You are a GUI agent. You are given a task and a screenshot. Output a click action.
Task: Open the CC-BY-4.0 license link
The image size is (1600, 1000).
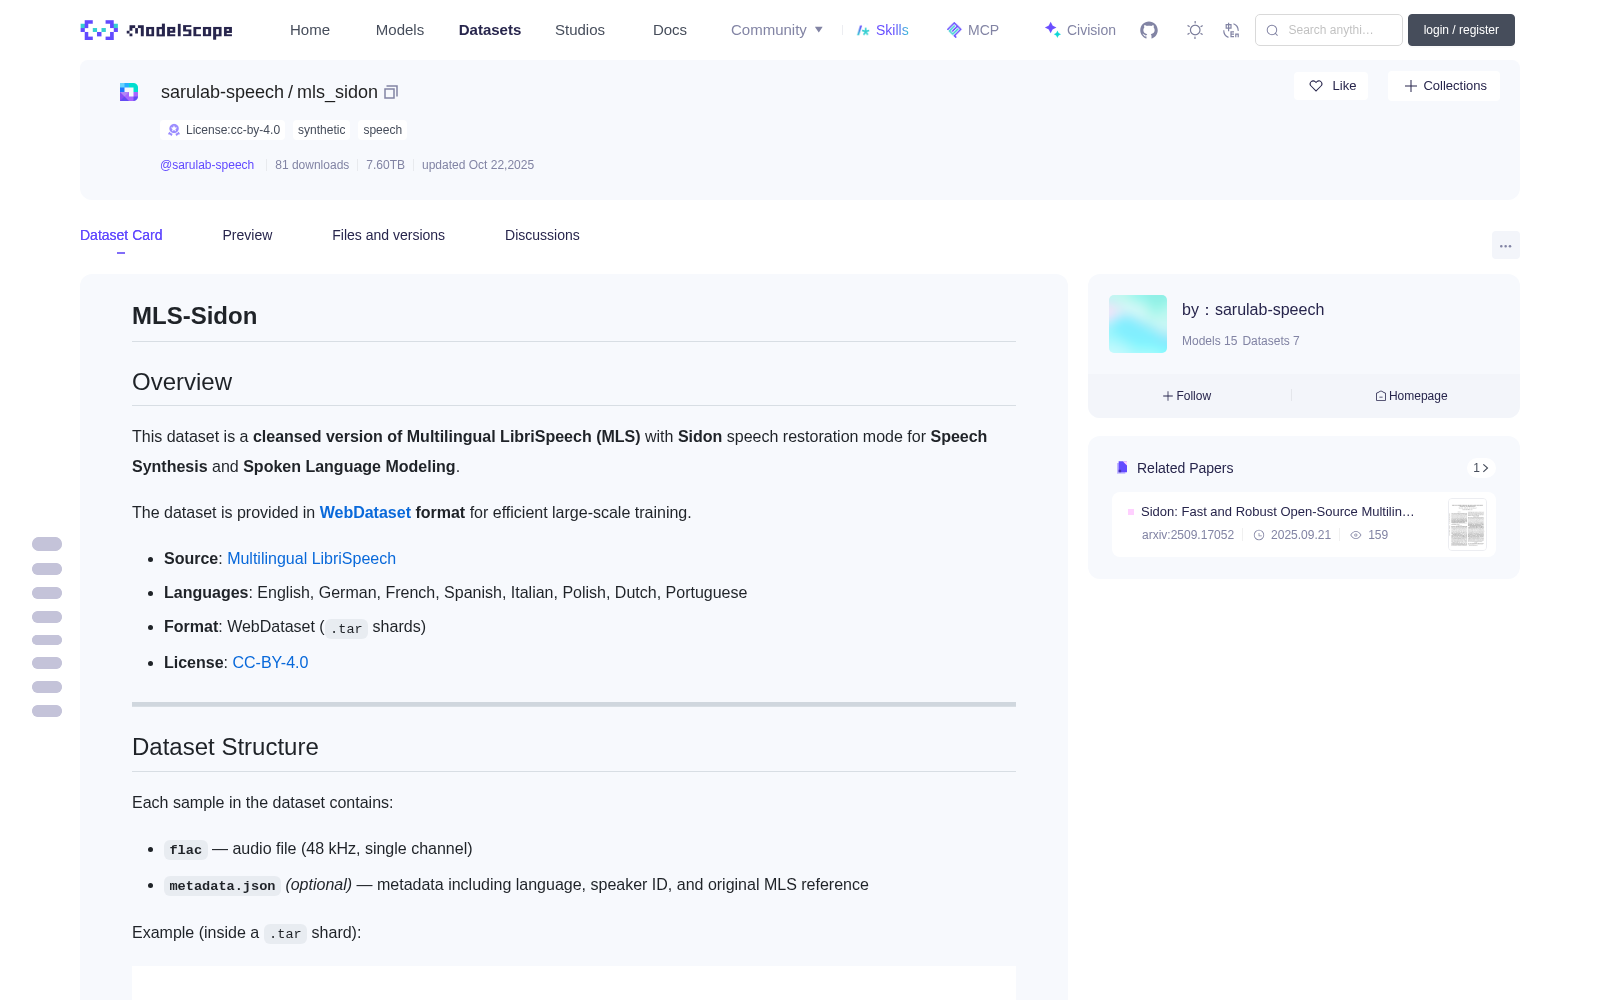pyautogui.click(x=270, y=662)
